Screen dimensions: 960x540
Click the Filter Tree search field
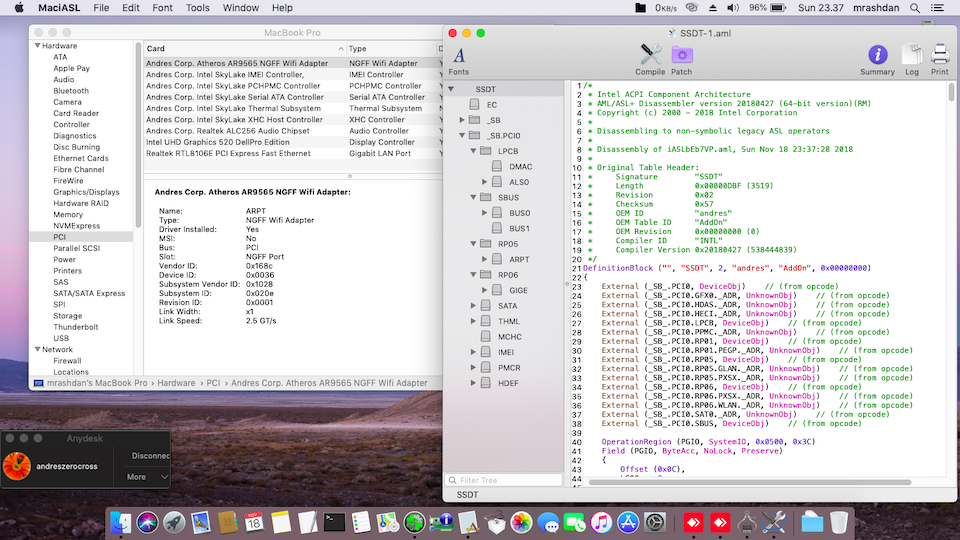tap(505, 480)
